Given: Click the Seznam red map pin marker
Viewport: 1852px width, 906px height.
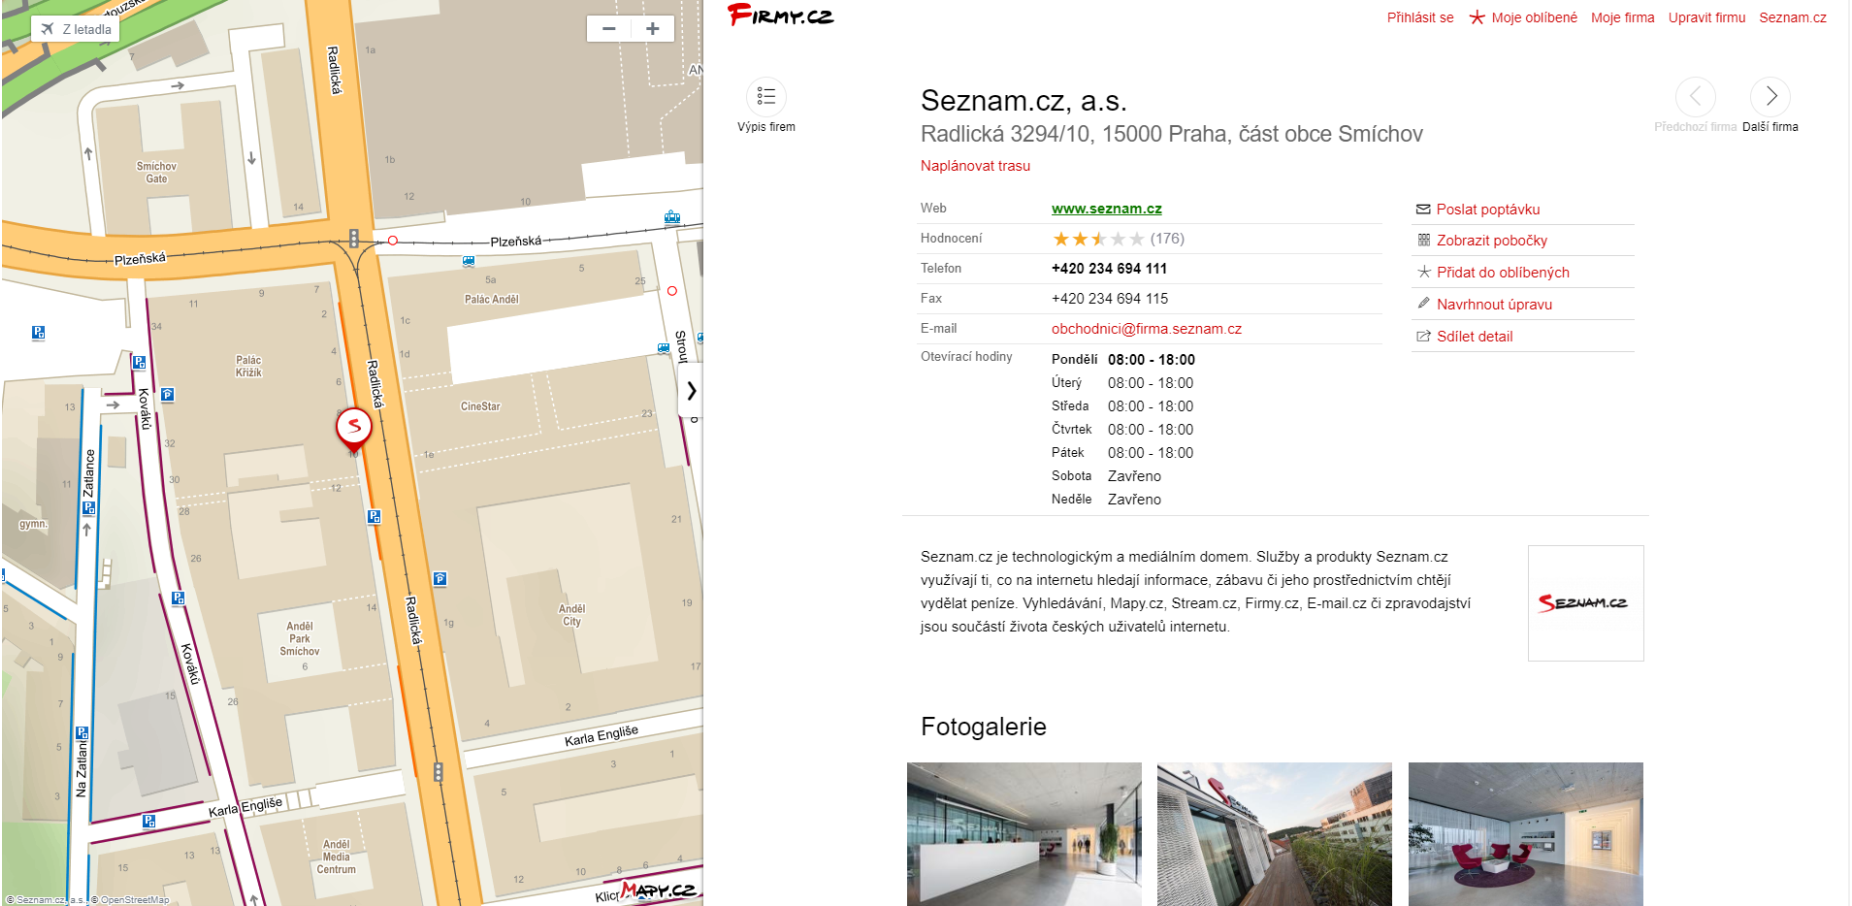Looking at the screenshot, I should click(353, 429).
